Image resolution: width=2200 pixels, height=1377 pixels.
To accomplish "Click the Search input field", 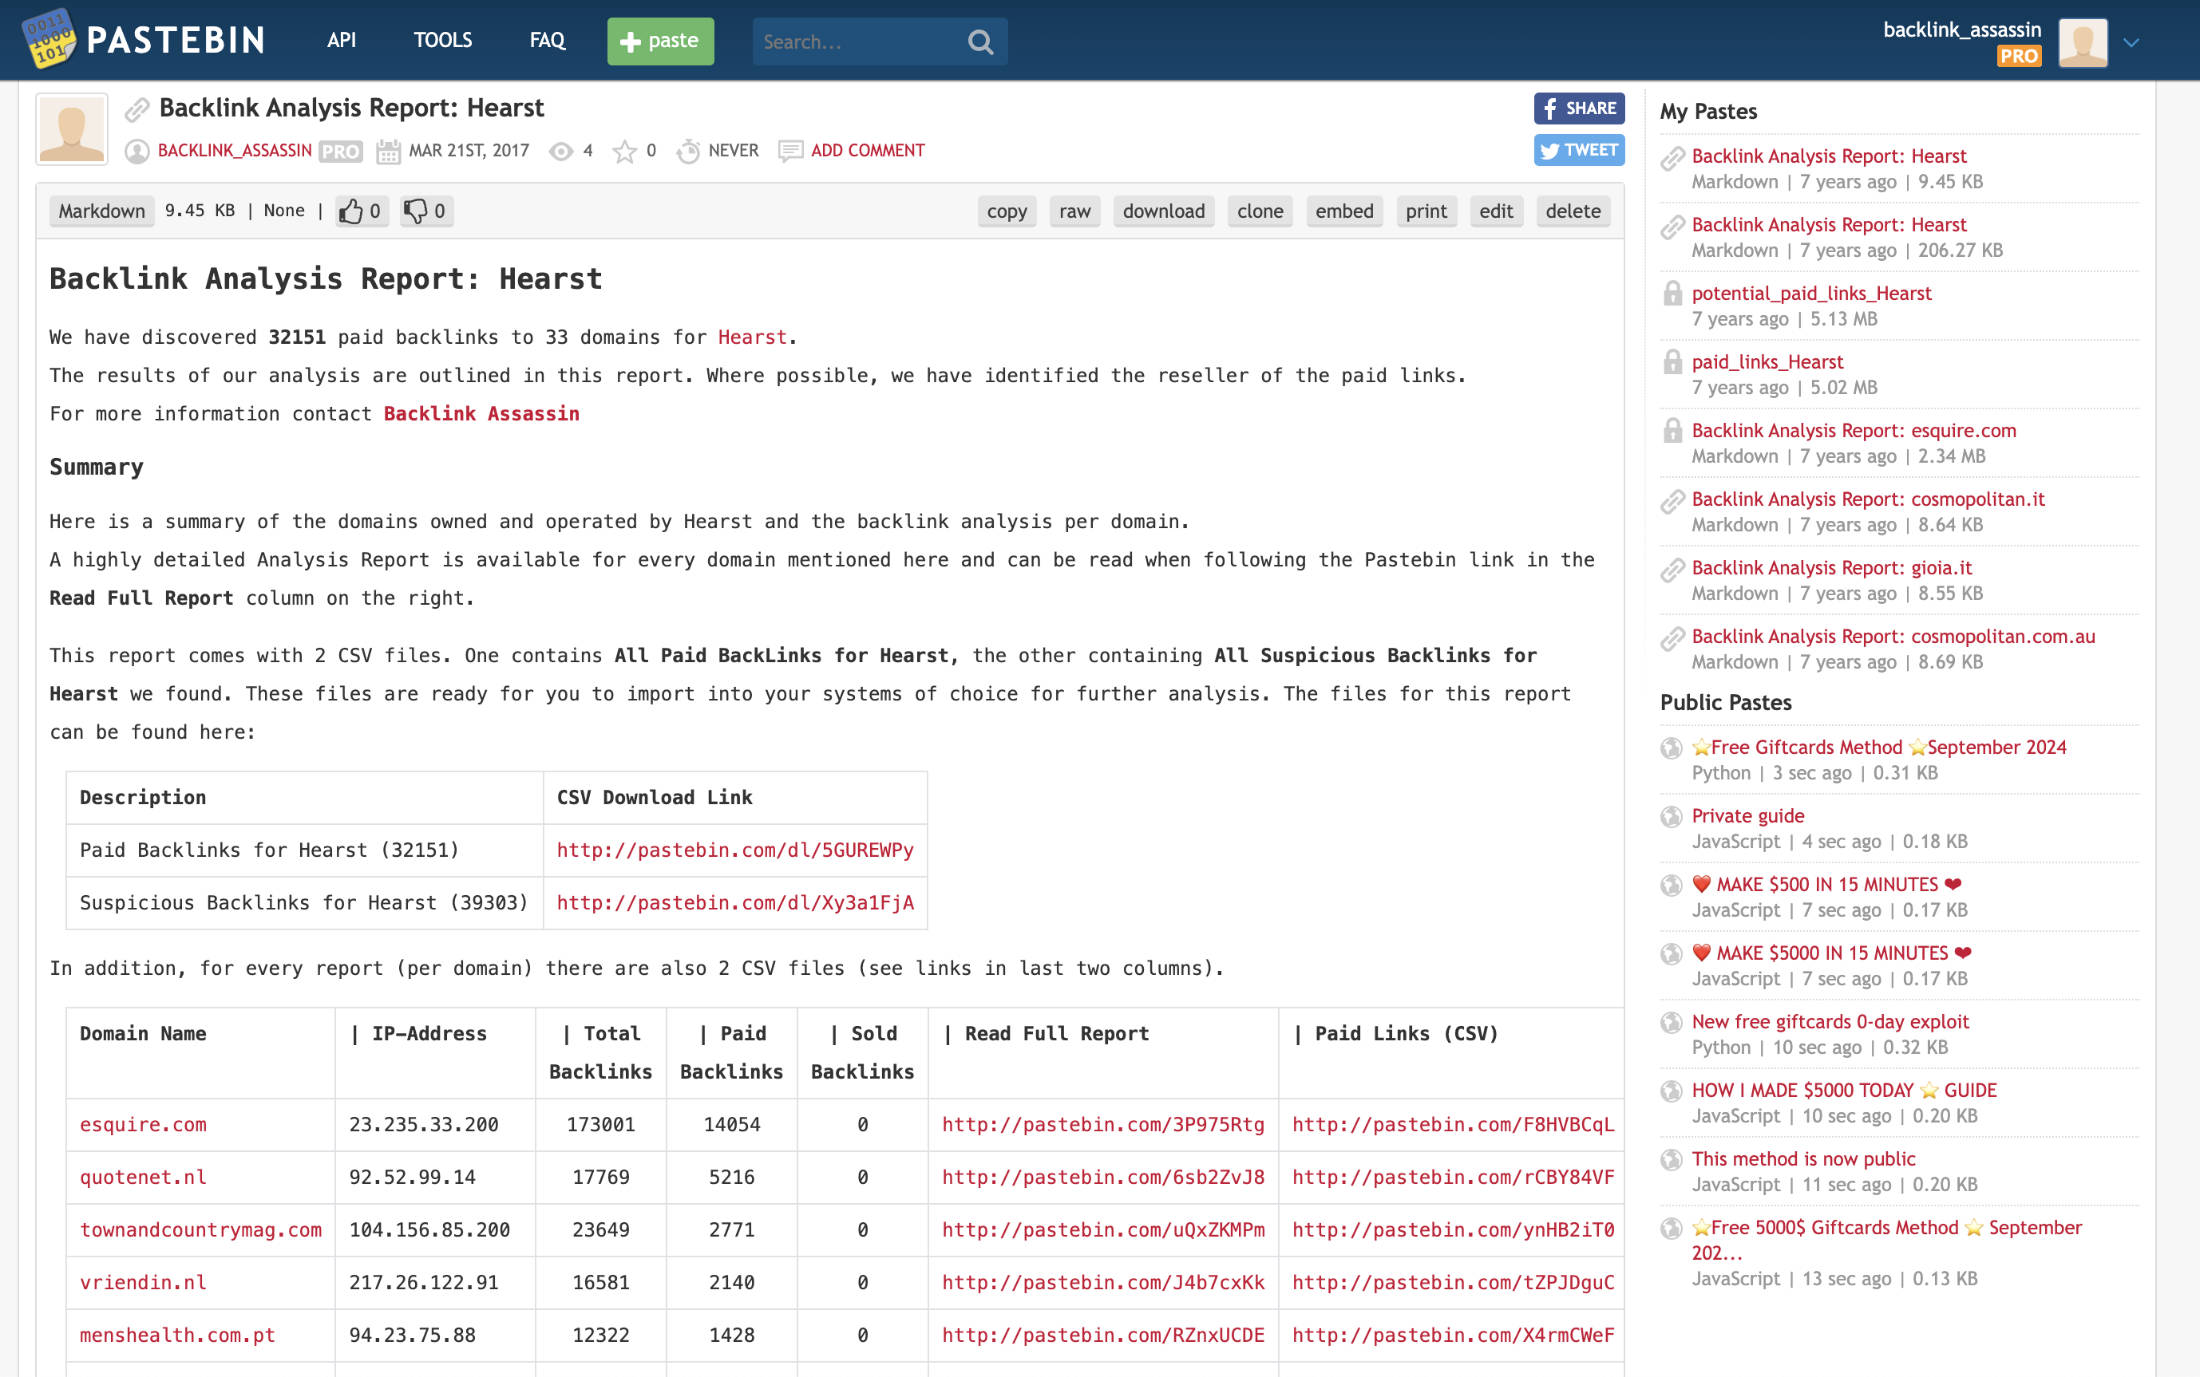I will point(855,42).
